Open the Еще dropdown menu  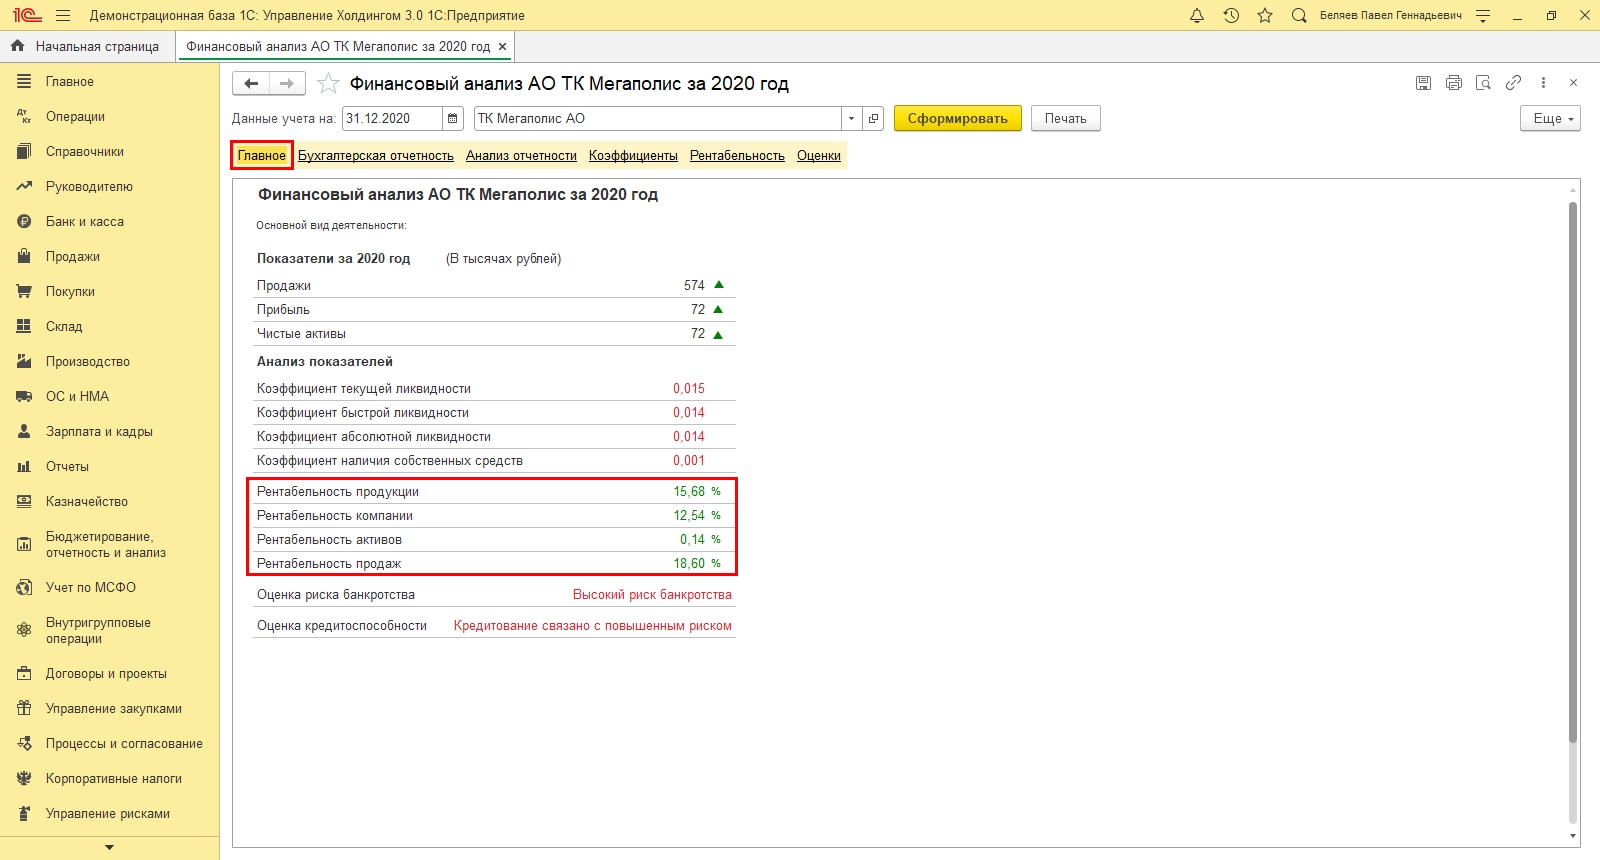[1550, 119]
